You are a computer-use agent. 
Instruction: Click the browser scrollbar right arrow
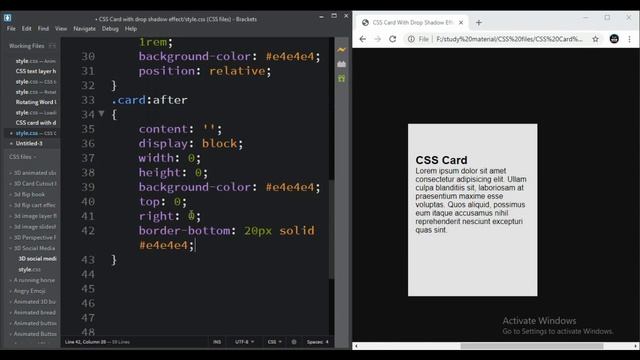636,346
